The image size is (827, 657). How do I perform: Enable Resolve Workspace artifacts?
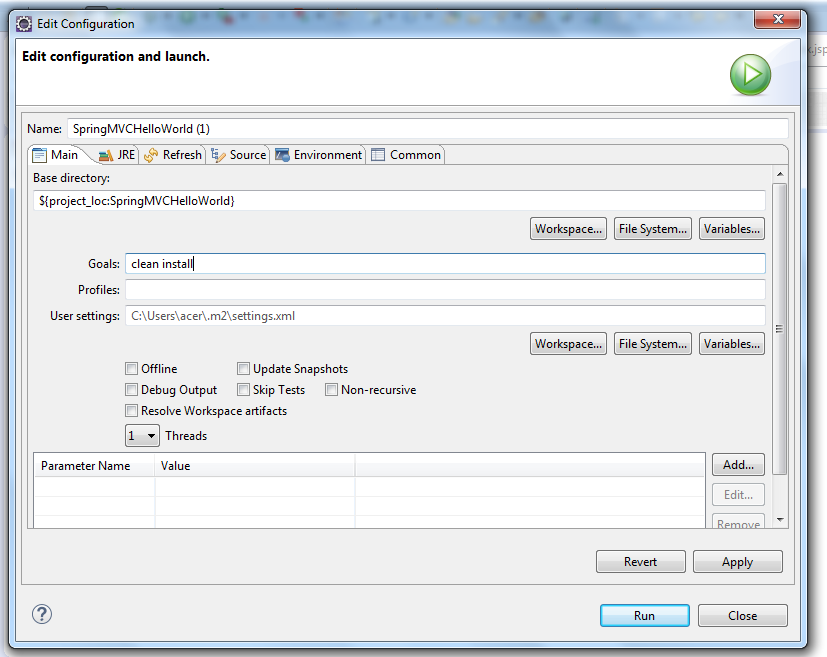pyautogui.click(x=131, y=410)
